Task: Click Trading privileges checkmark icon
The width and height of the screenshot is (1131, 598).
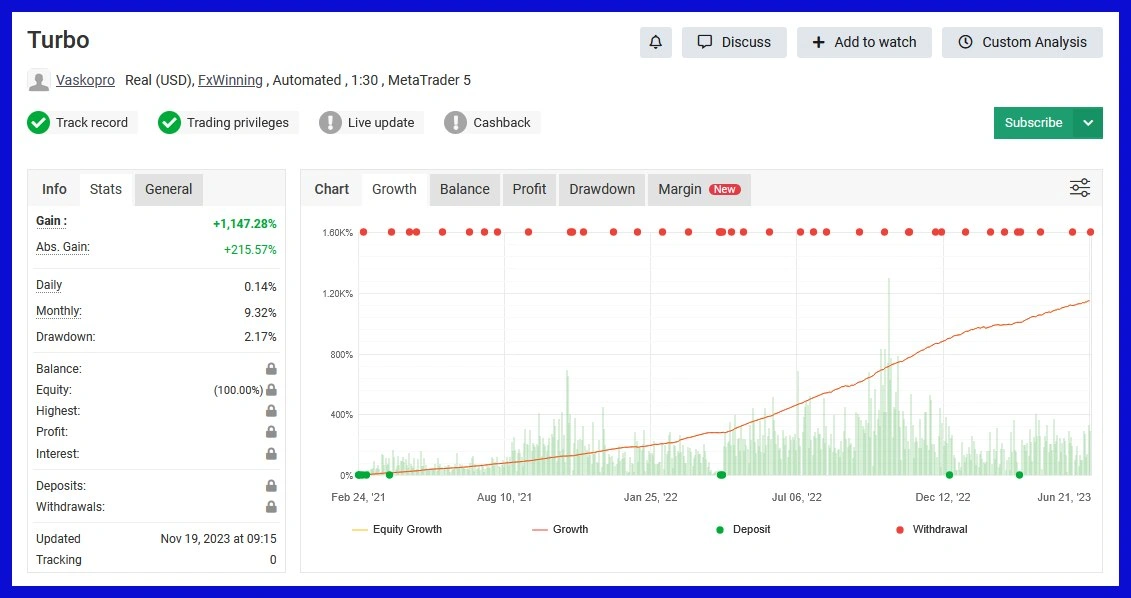Action: (170, 123)
